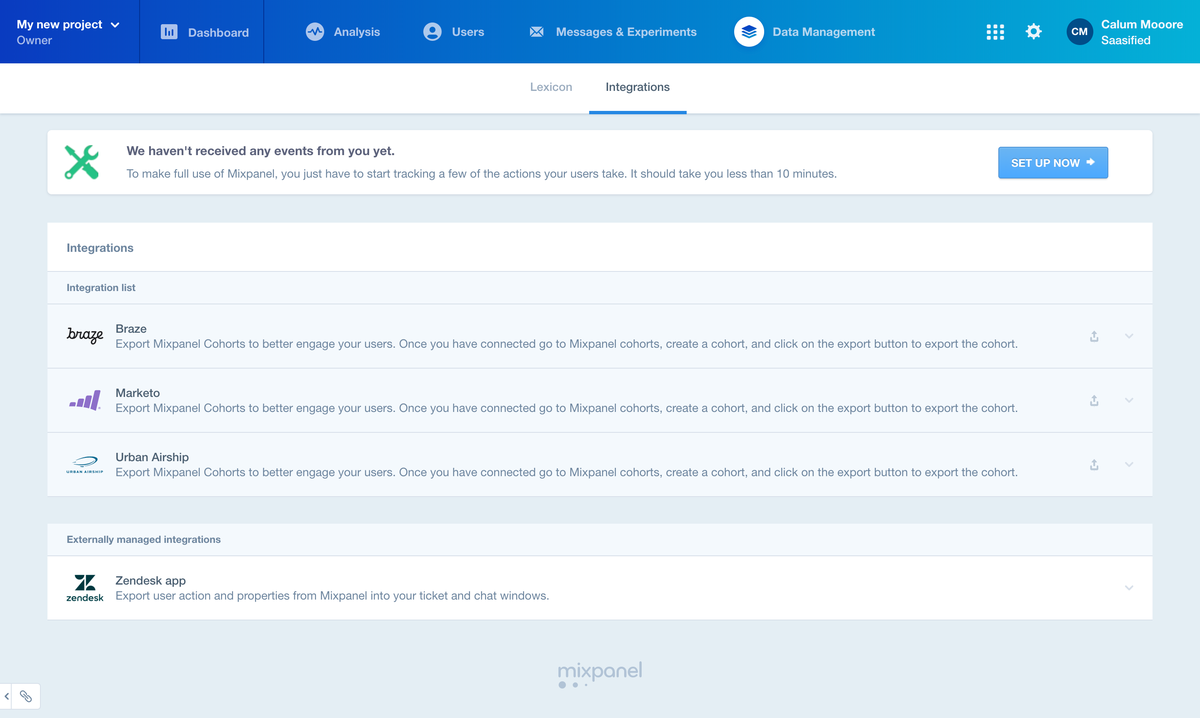Click the Analysis pulse icon
The height and width of the screenshot is (718, 1200).
[x=315, y=32]
